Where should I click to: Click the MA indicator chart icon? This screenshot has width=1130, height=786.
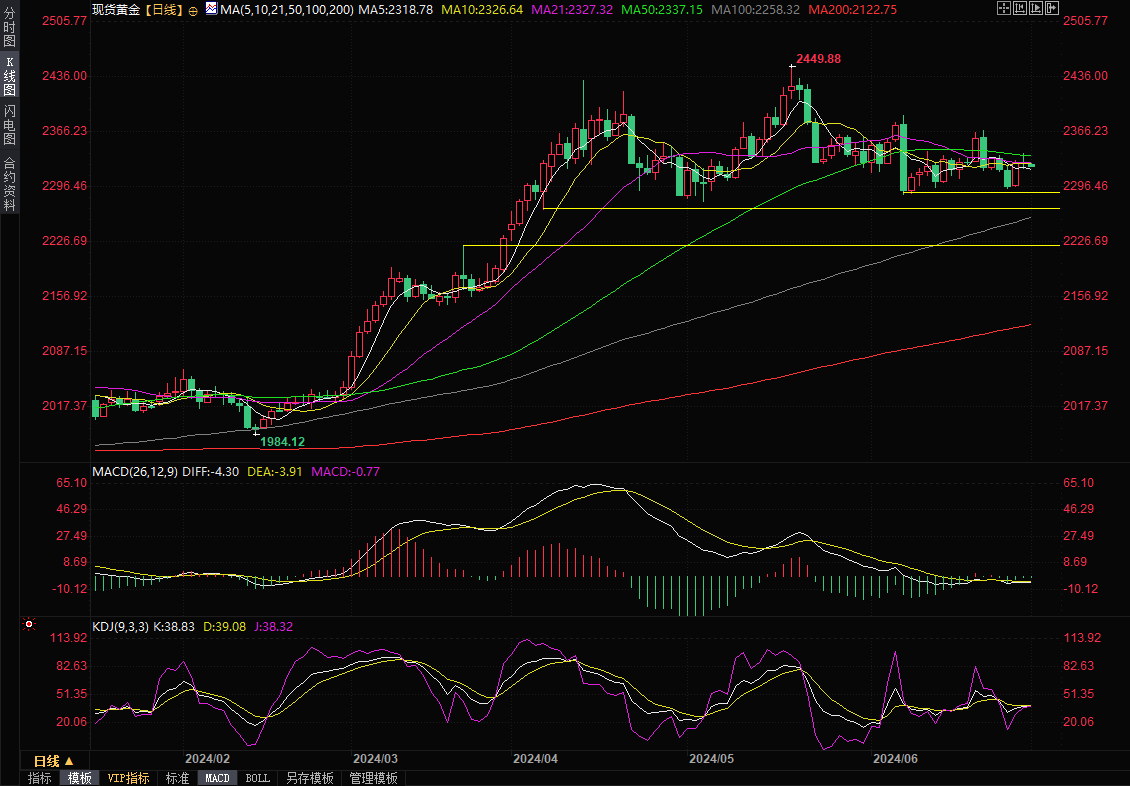tap(211, 9)
